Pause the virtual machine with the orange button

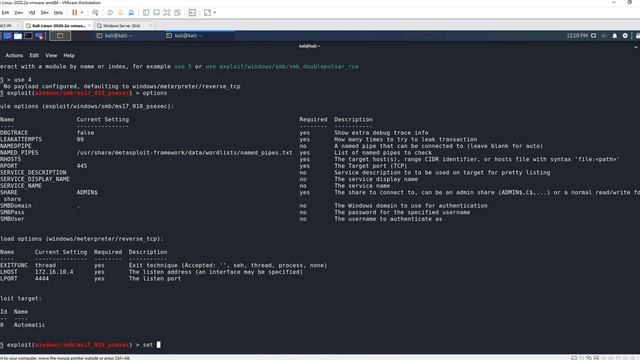(74, 13)
